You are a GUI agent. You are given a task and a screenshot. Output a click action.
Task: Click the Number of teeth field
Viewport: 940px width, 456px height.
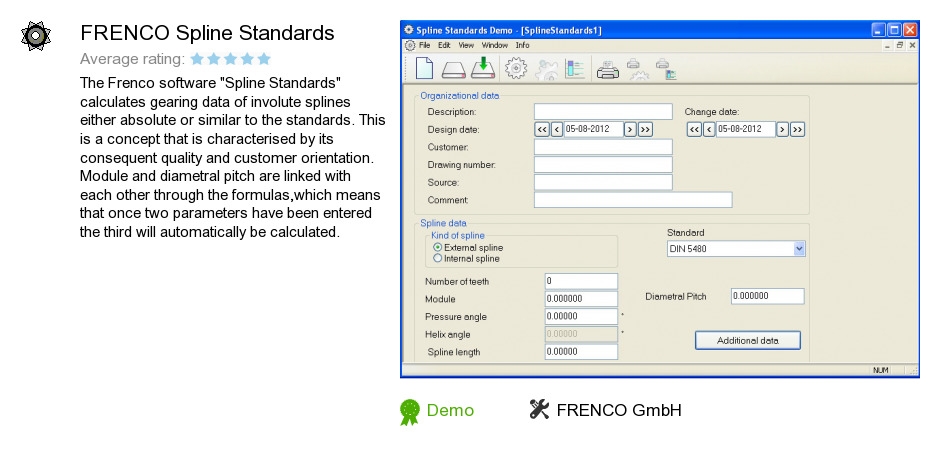(581, 281)
